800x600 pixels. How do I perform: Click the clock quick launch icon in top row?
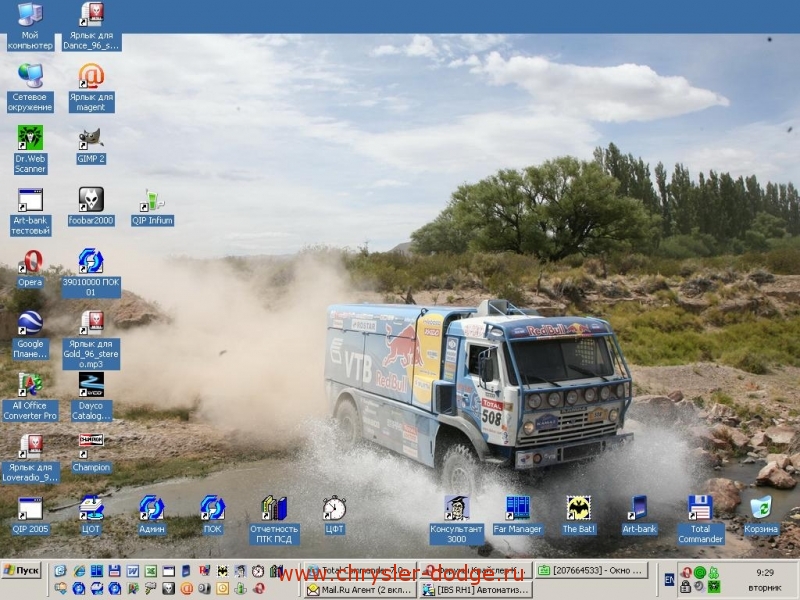coord(258,571)
